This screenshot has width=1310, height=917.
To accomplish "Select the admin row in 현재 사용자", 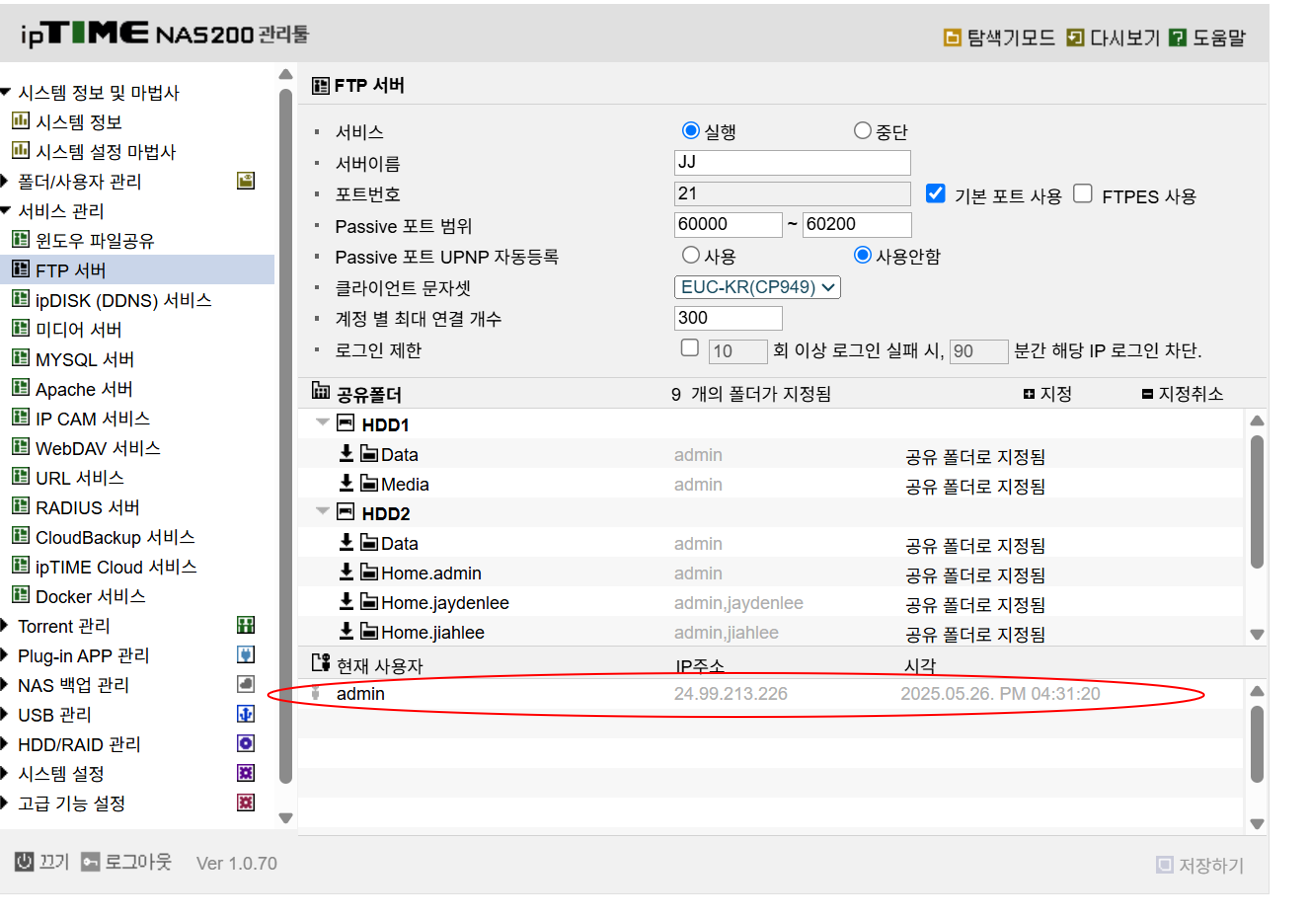I will (x=771, y=694).
